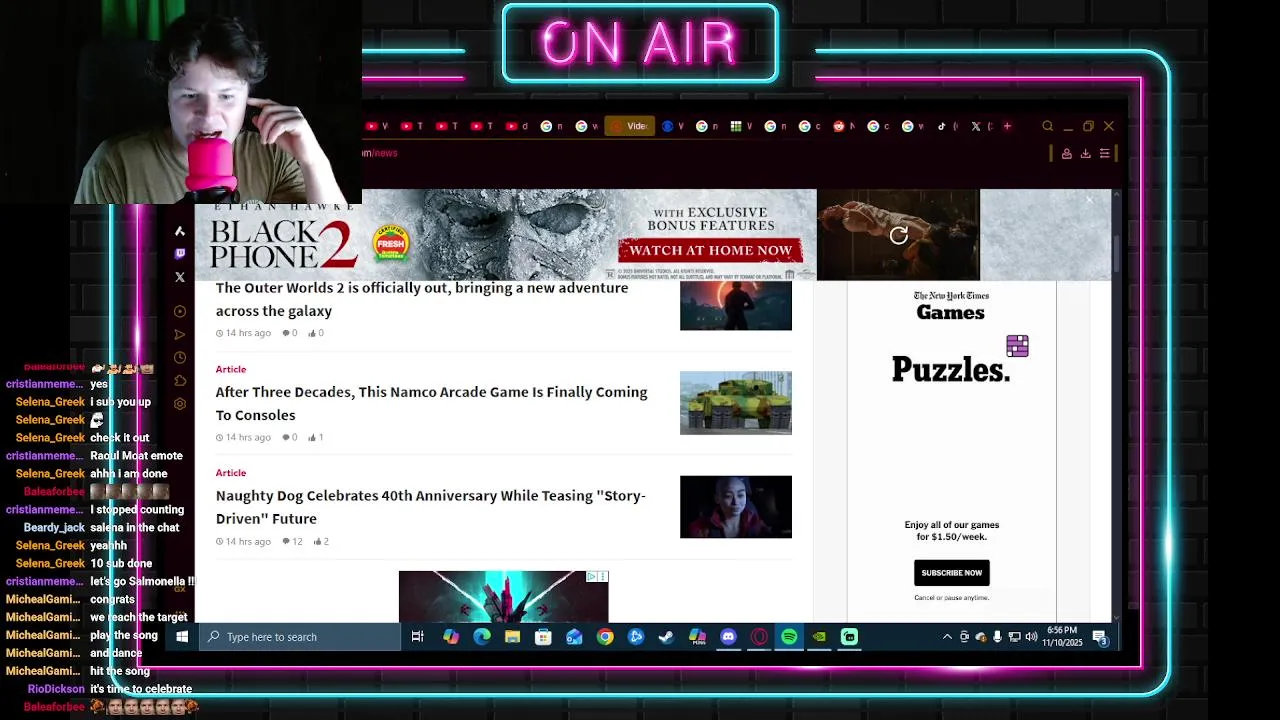This screenshot has height=720, width=1280.
Task: Switch to the X browser tab
Action: click(x=979, y=126)
